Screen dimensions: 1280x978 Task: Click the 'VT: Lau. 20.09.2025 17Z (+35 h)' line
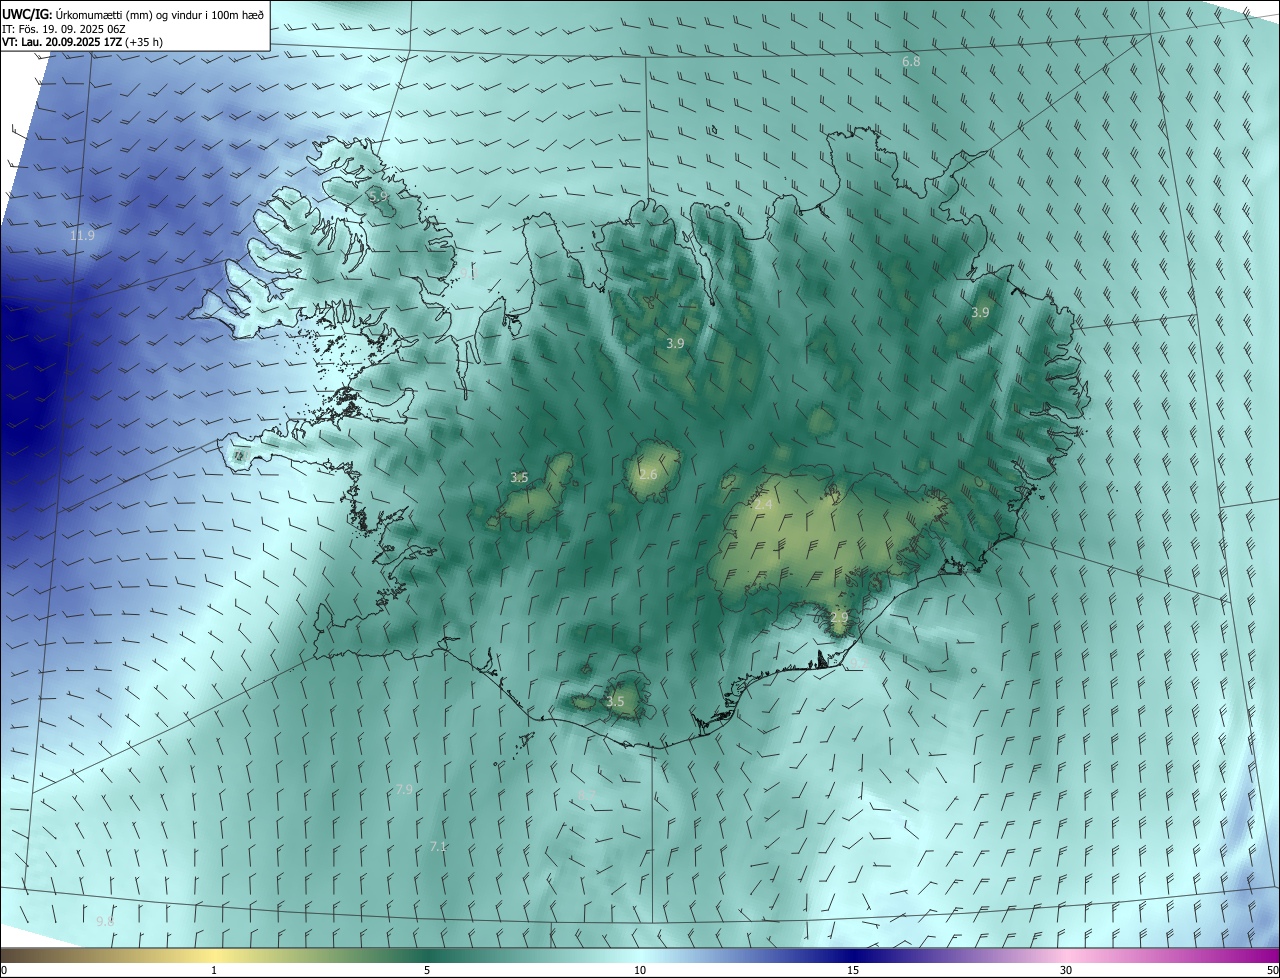[83, 42]
